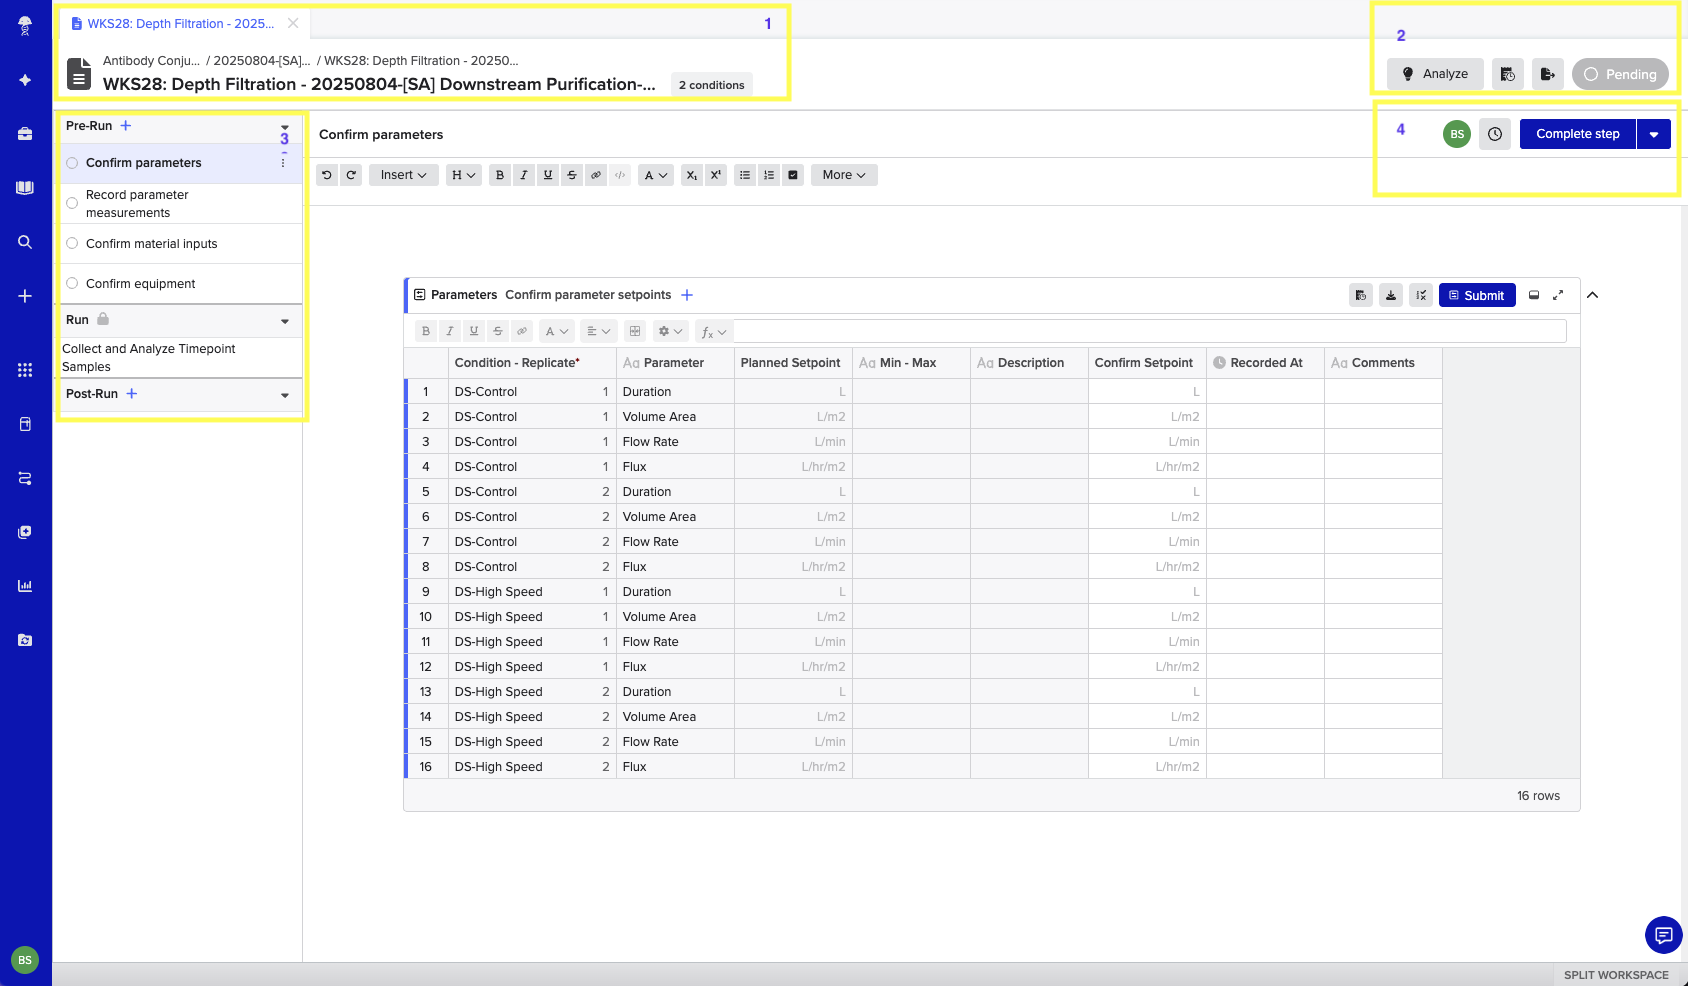Open the text color picker dropdown
1688x986 pixels.
[656, 175]
